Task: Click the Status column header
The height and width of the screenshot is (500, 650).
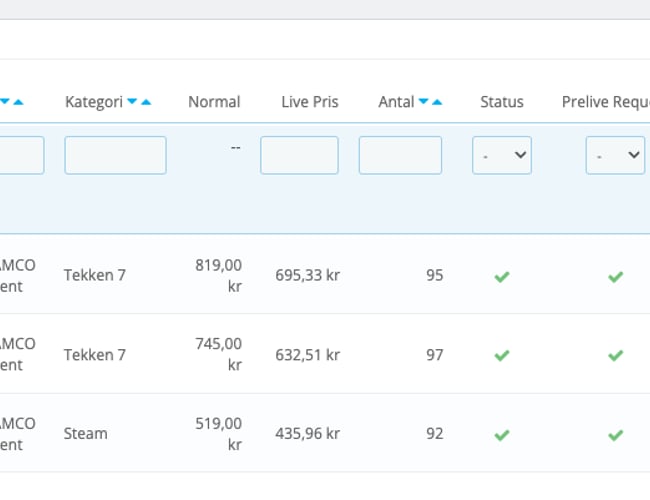Action: (x=502, y=102)
